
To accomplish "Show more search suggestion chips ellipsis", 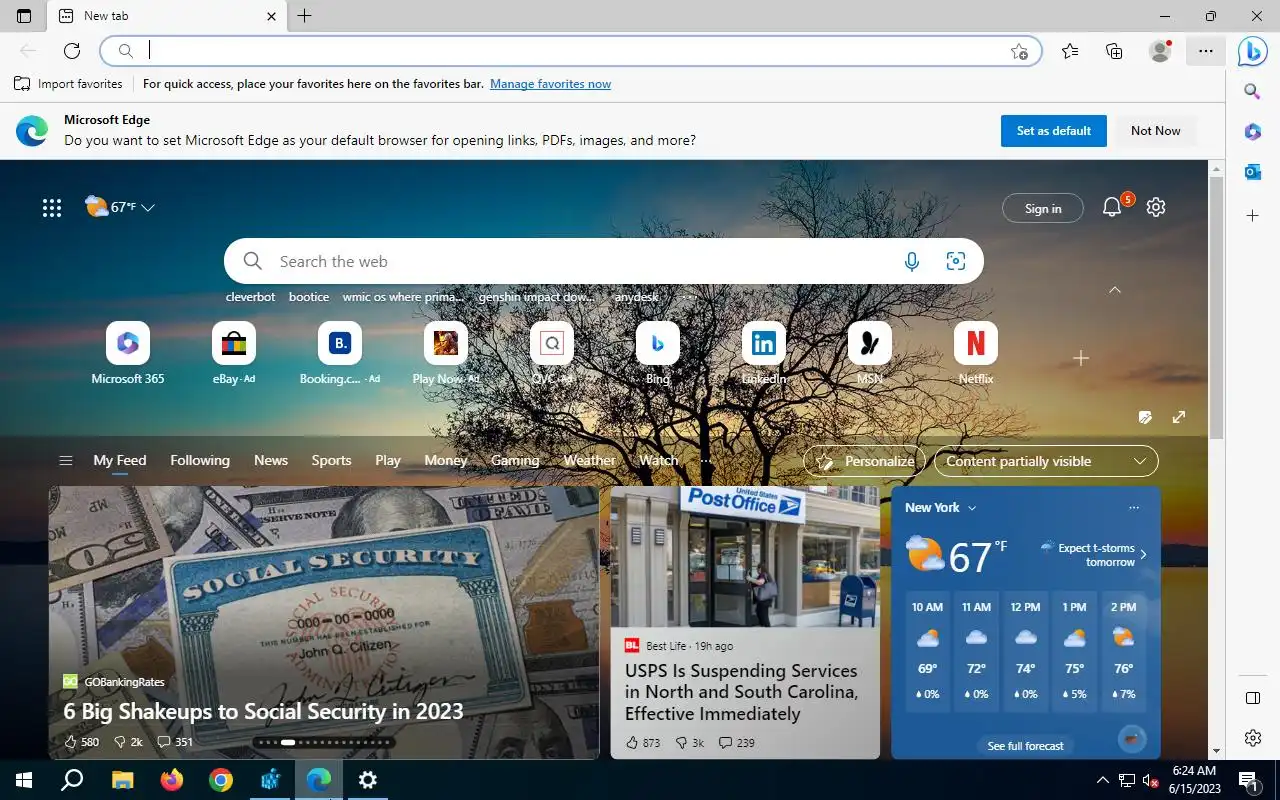I will point(688,296).
